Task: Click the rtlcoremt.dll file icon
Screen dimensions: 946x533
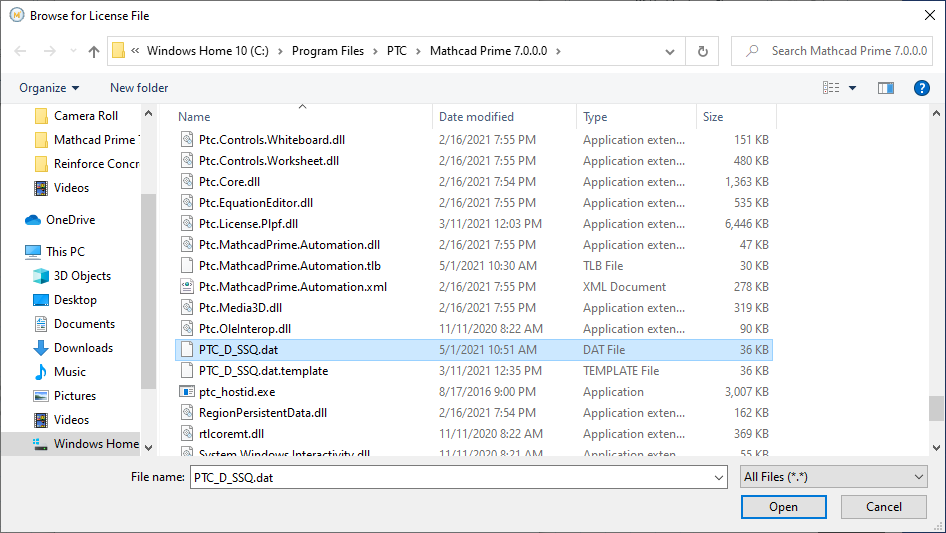Action: pos(187,434)
